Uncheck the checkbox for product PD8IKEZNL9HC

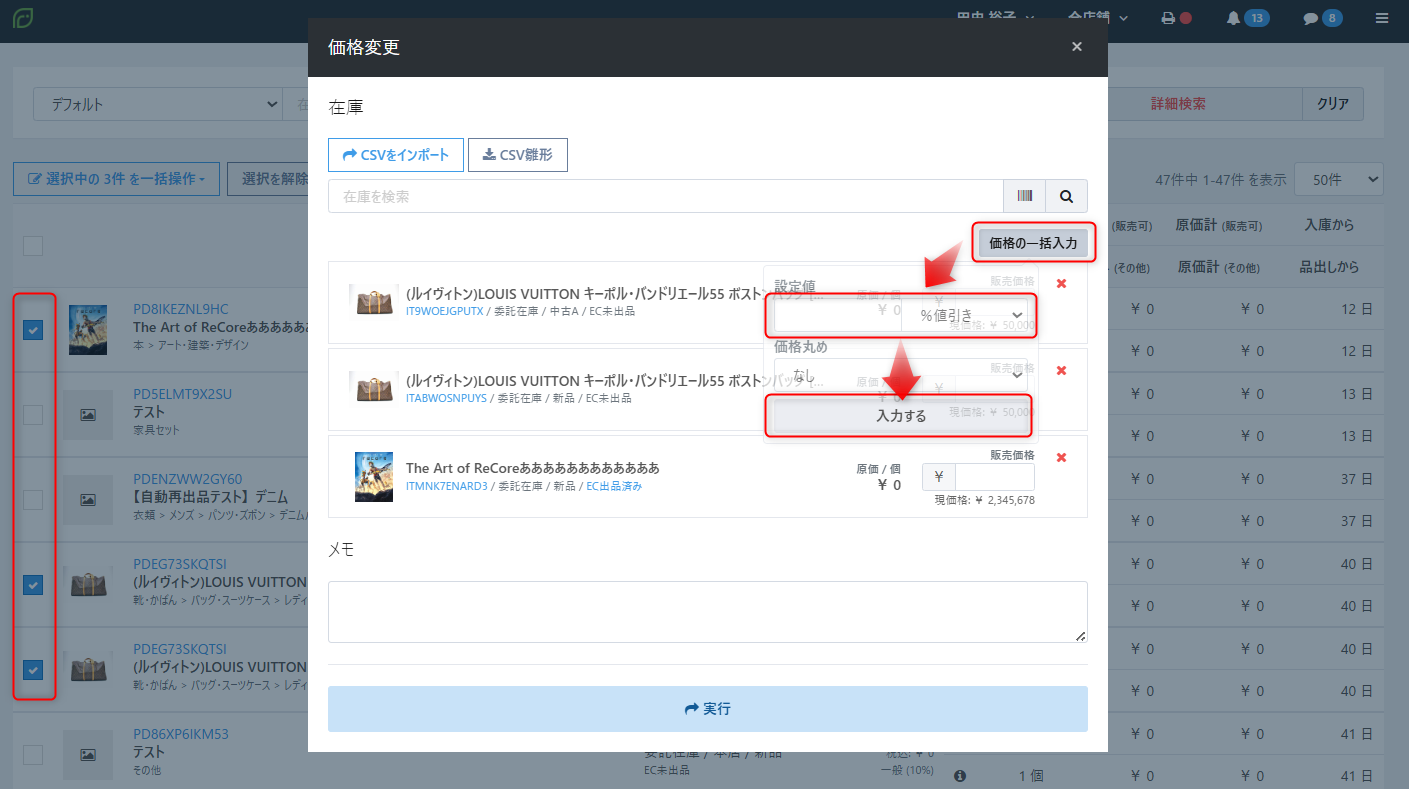33,330
